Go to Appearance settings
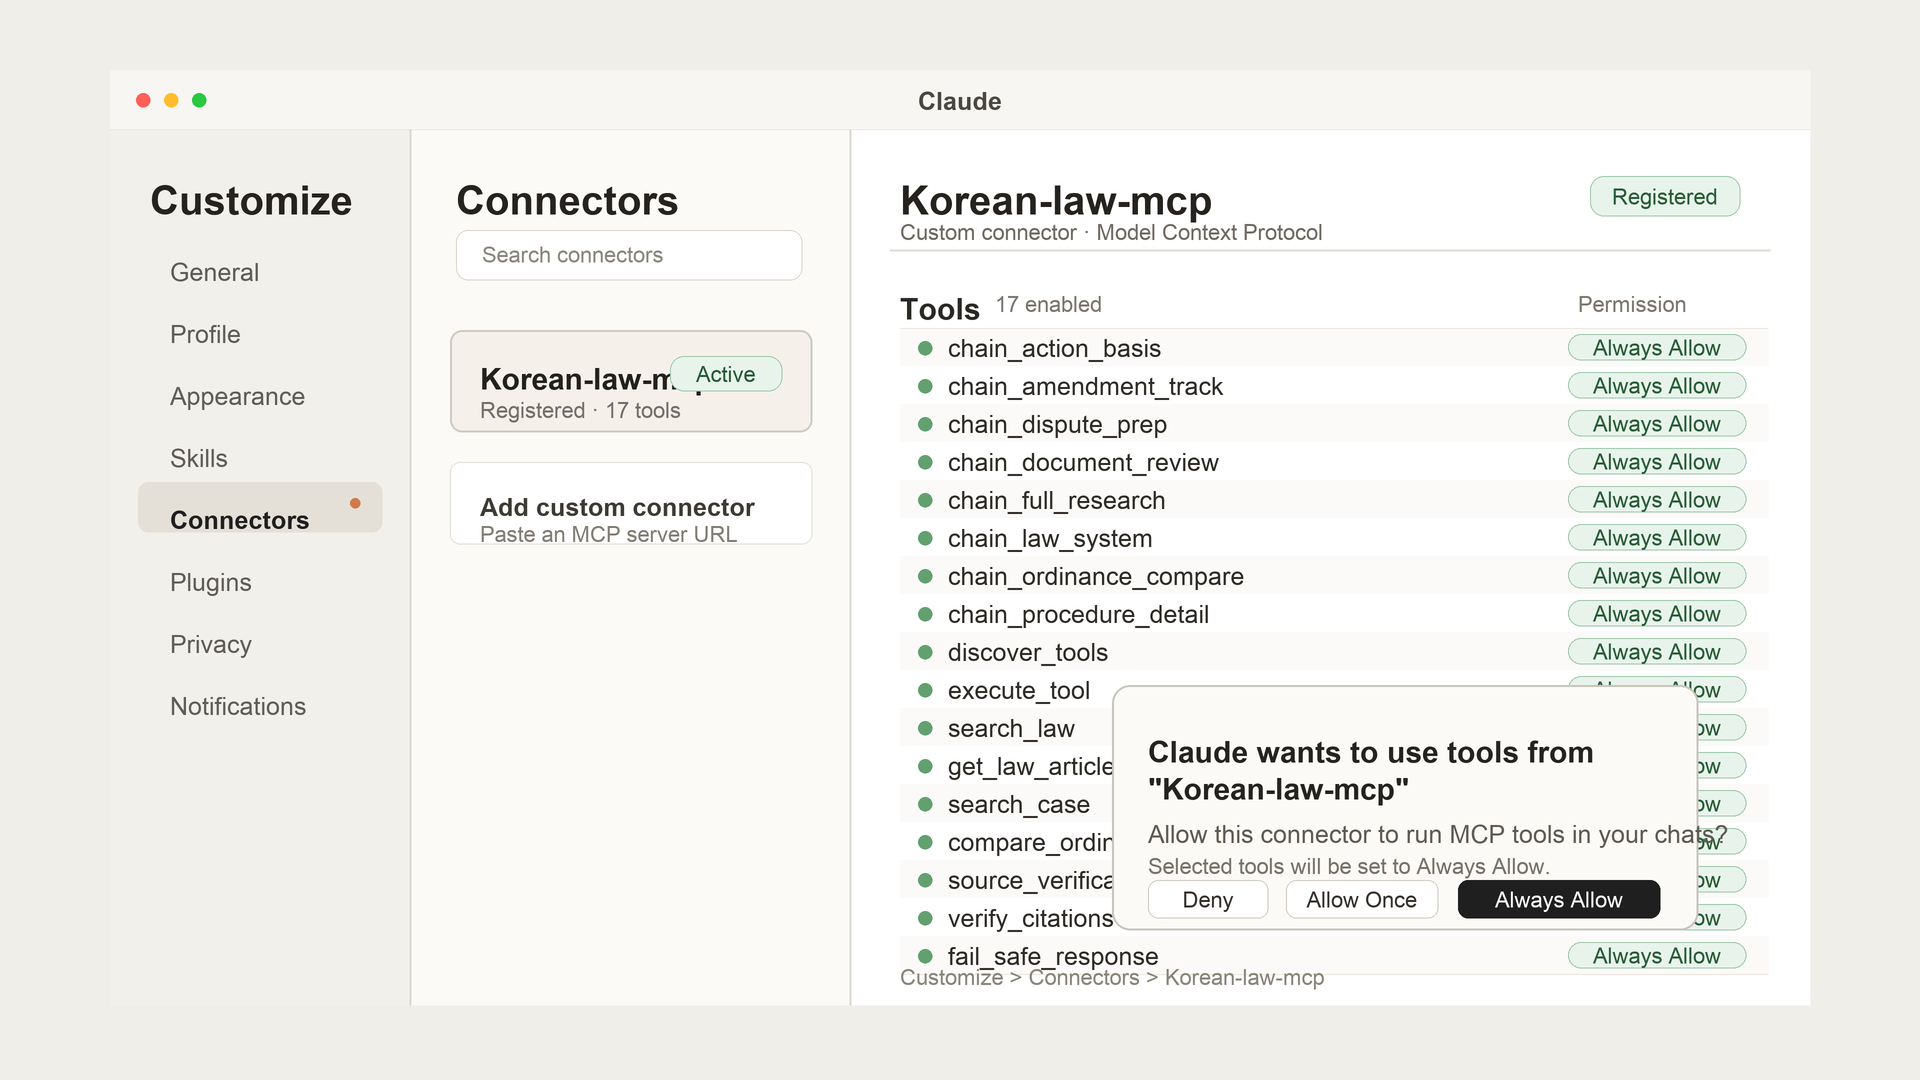 [x=237, y=396]
